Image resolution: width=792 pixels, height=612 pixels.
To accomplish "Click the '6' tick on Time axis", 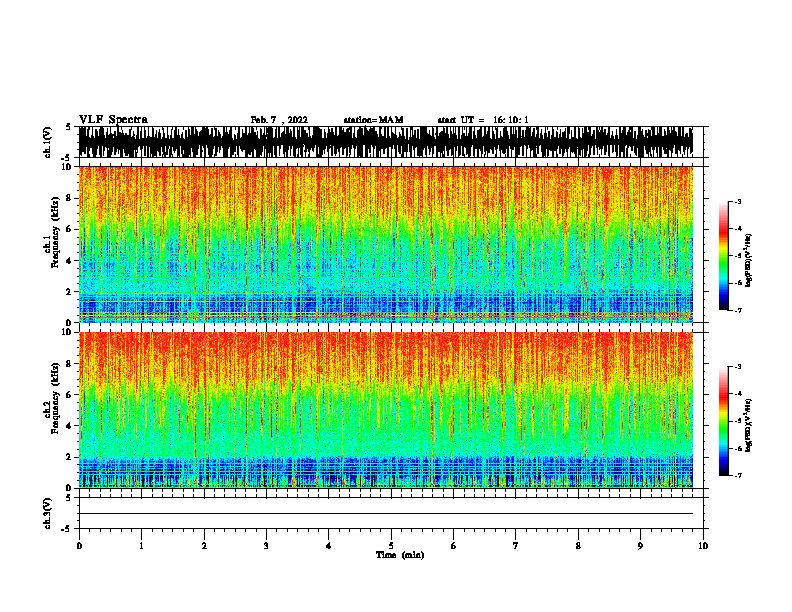I will tap(454, 546).
